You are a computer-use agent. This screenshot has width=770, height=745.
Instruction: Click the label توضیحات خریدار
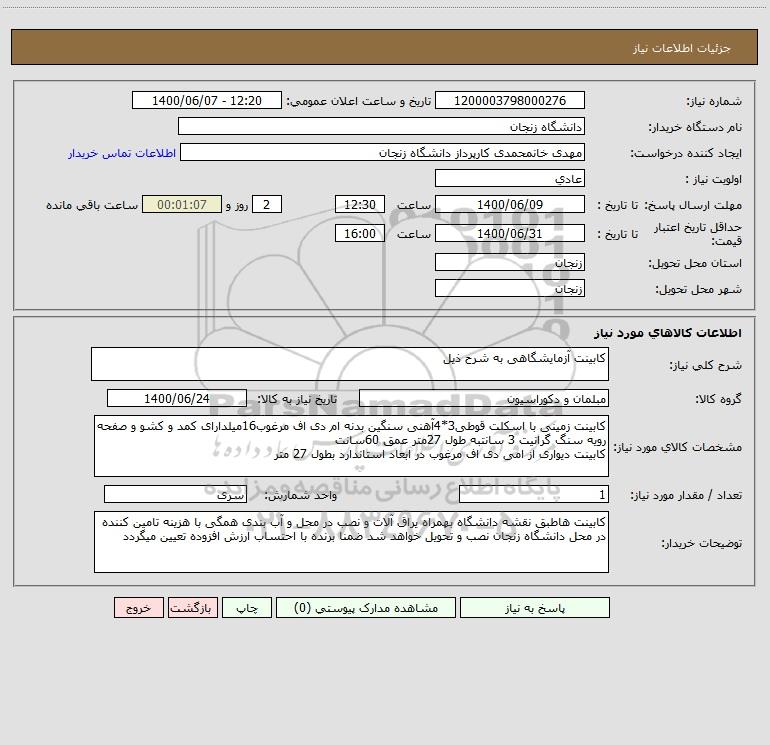point(702,543)
